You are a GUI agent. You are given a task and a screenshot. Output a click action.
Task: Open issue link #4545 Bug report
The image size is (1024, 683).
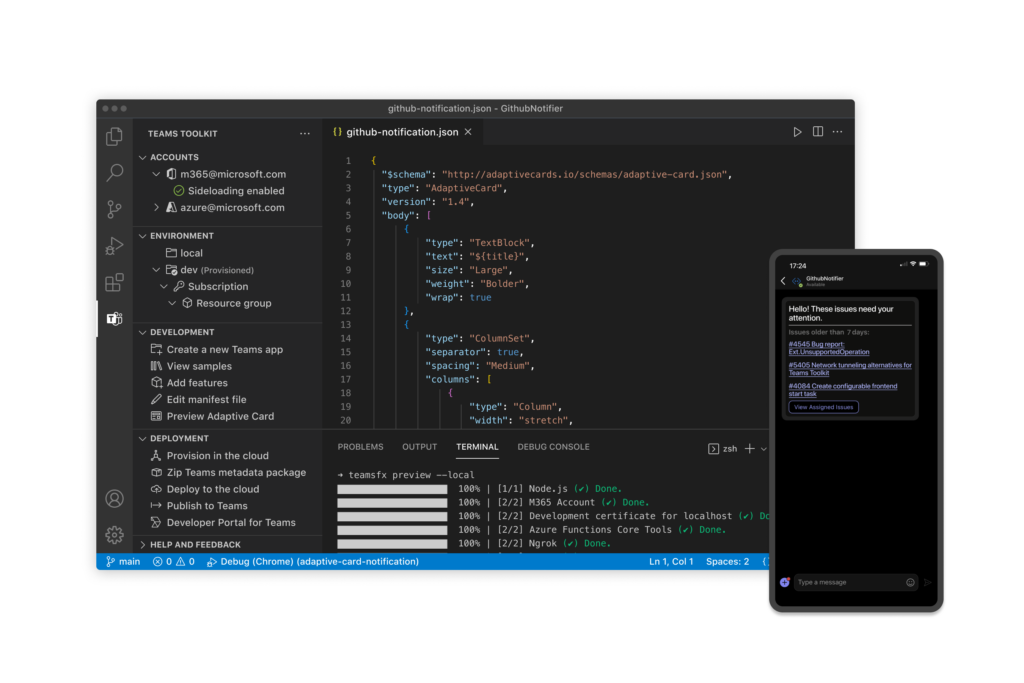(816, 347)
